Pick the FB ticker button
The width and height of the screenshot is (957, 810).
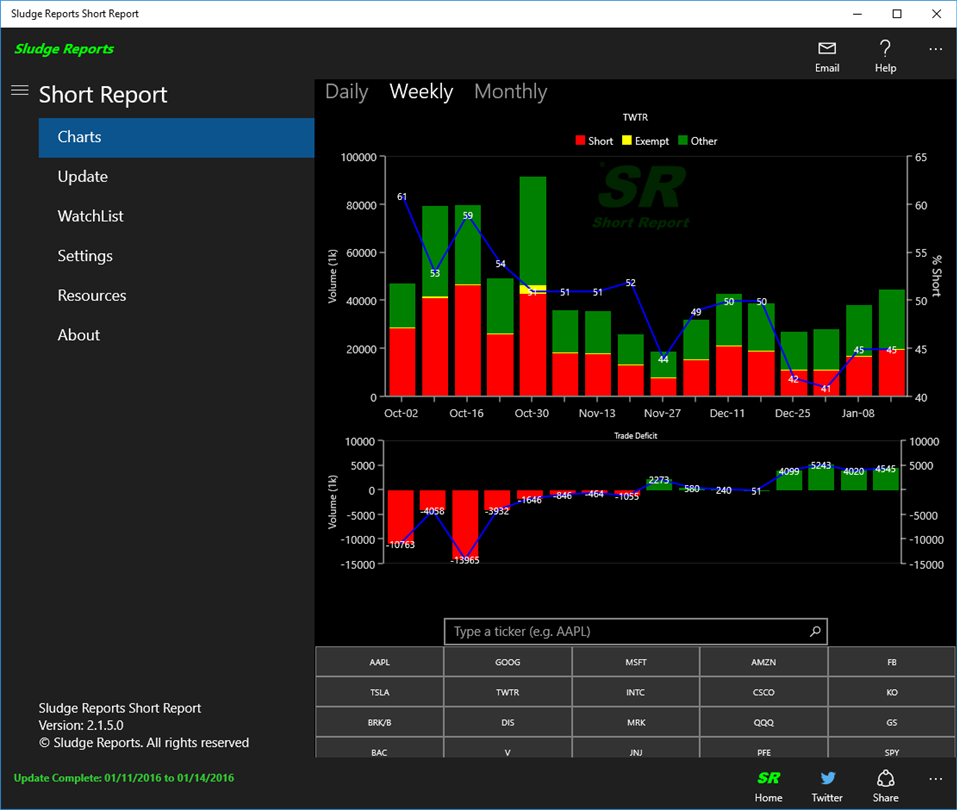point(892,662)
